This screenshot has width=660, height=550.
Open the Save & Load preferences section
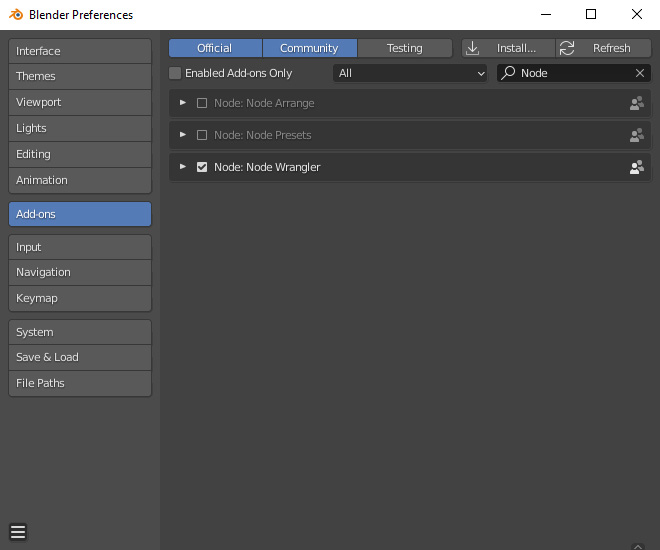(x=80, y=358)
